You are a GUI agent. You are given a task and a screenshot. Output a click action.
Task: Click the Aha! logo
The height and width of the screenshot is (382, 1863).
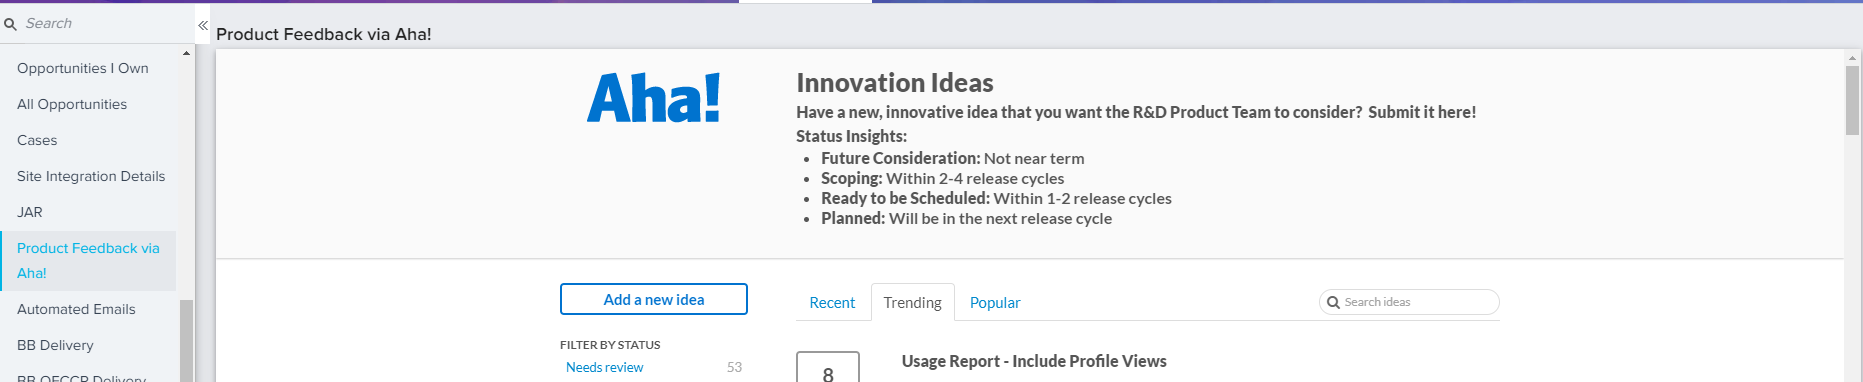[653, 98]
